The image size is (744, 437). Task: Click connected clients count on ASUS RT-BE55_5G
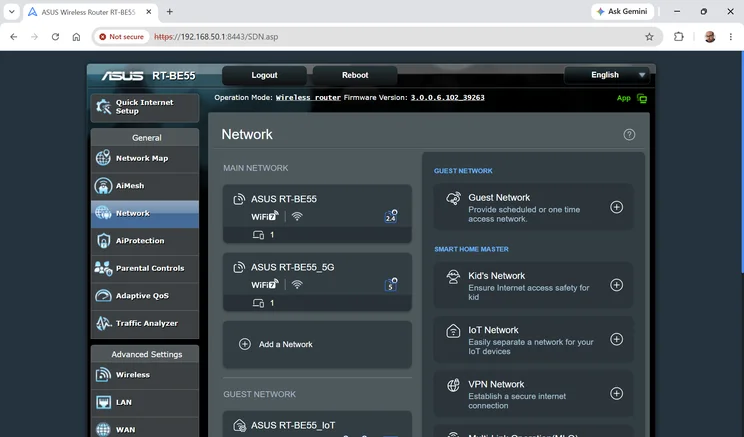pos(264,303)
